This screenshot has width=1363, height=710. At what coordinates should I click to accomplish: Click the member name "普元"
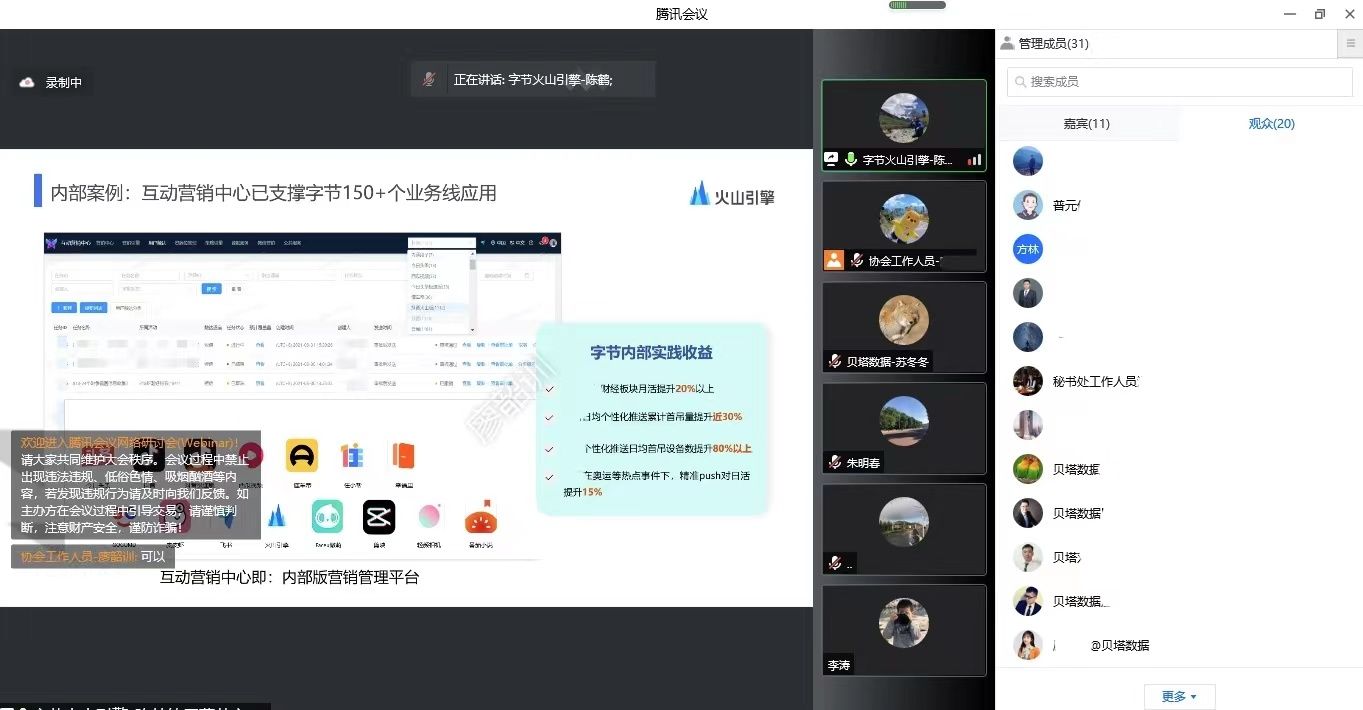click(x=1066, y=206)
